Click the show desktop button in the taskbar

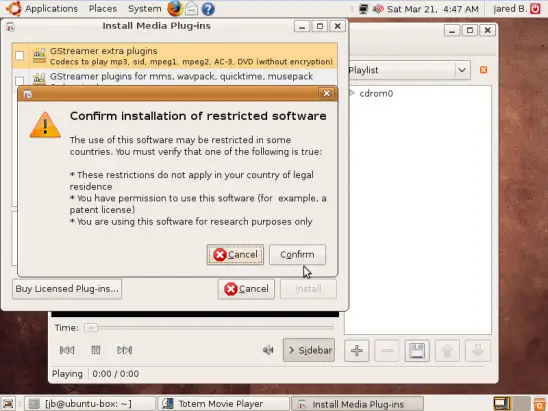pyautogui.click(x=8, y=404)
